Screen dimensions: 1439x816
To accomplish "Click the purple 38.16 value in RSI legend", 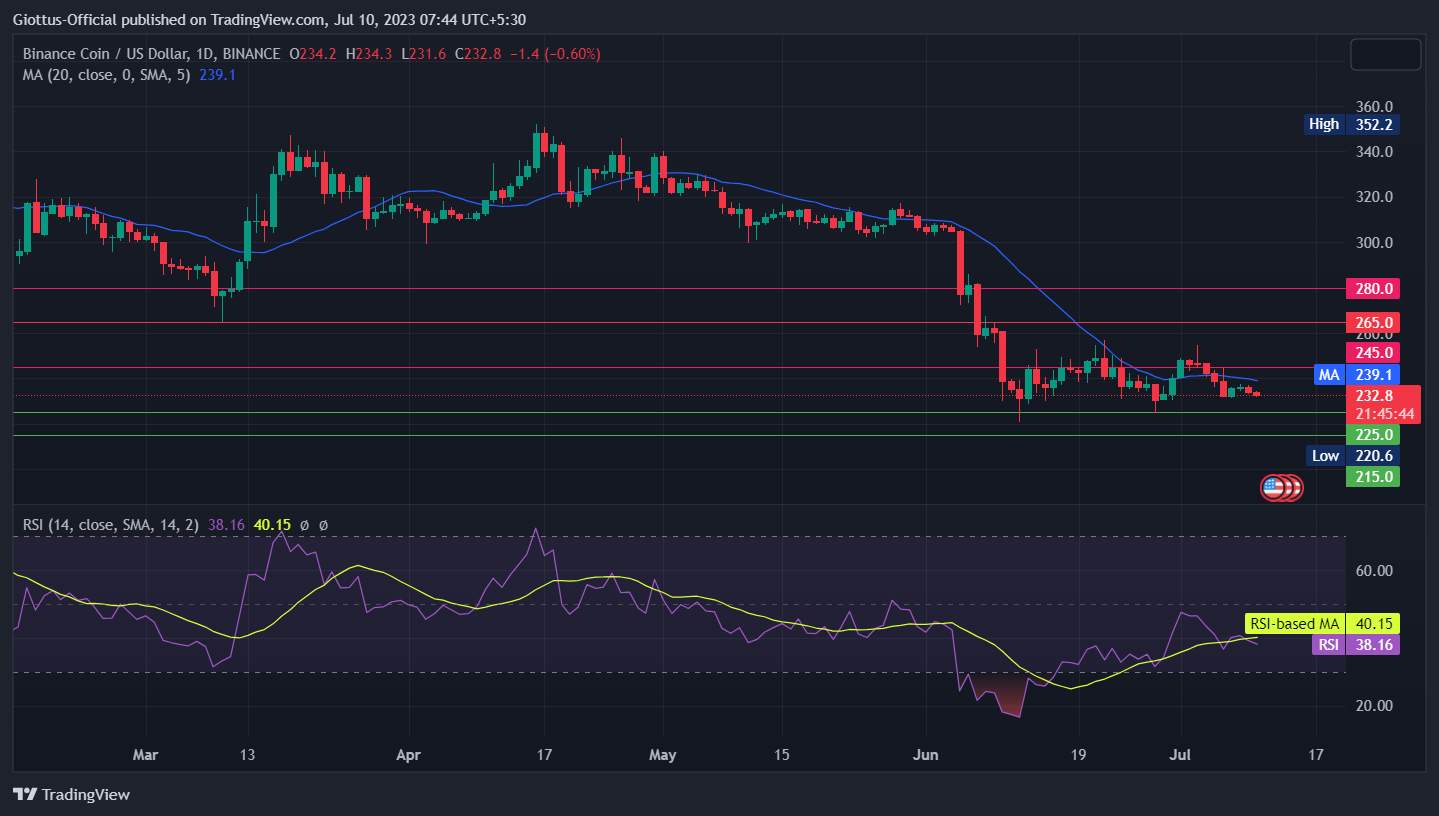I will coord(227,524).
